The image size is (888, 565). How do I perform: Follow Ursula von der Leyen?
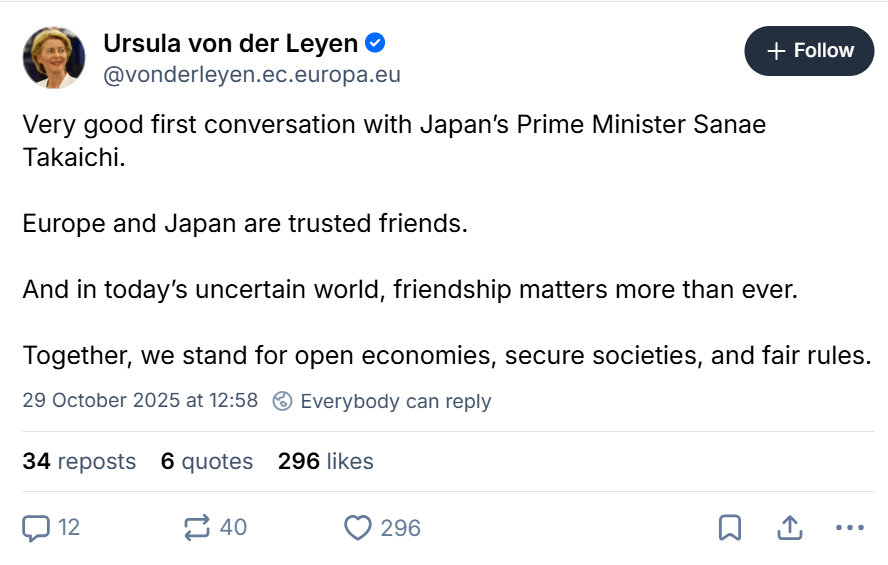coord(809,51)
